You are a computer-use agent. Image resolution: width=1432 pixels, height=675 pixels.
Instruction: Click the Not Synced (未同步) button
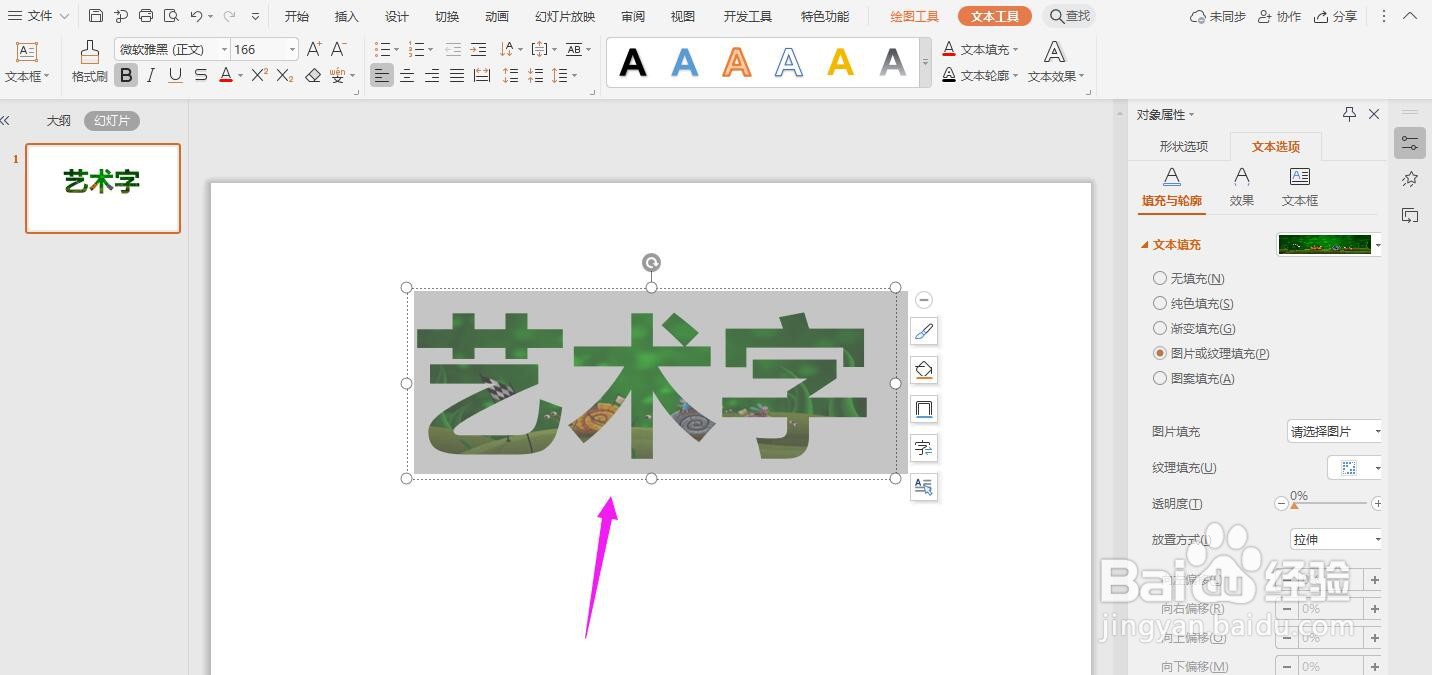tap(1218, 16)
